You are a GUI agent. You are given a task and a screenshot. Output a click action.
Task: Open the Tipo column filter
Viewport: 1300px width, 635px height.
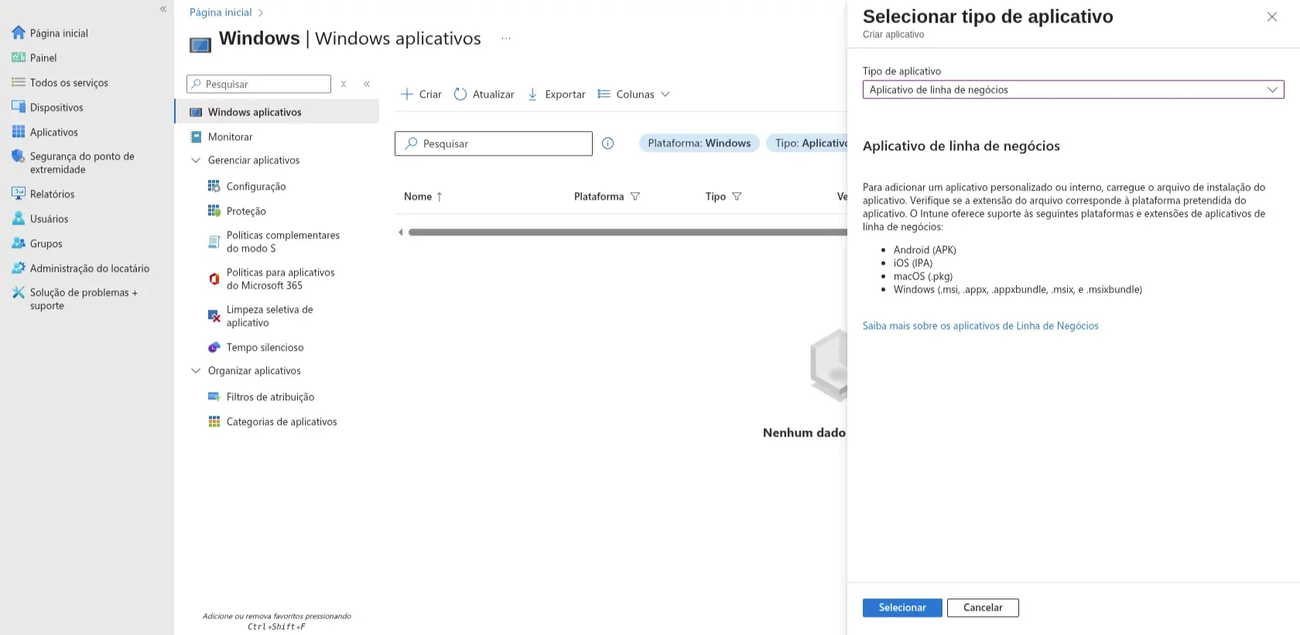click(x=737, y=197)
